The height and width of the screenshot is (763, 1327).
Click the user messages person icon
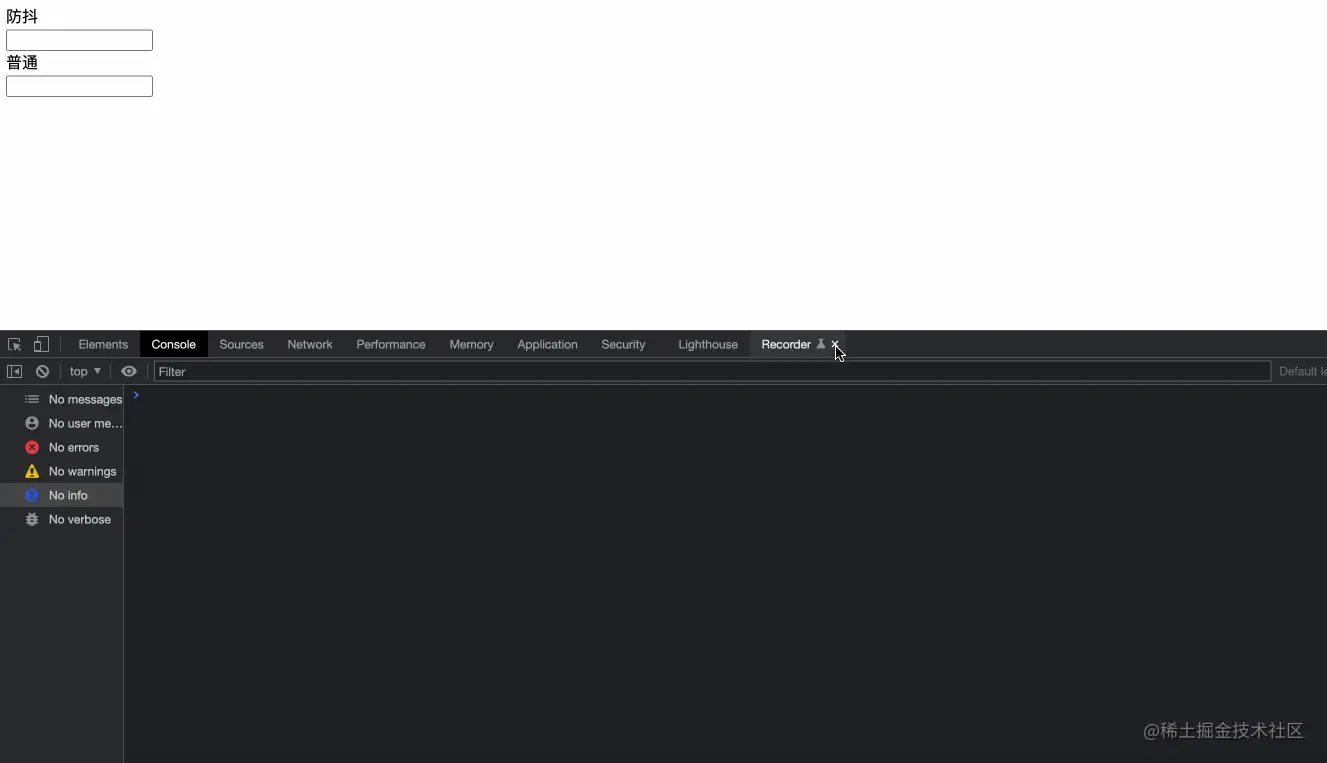click(x=32, y=423)
